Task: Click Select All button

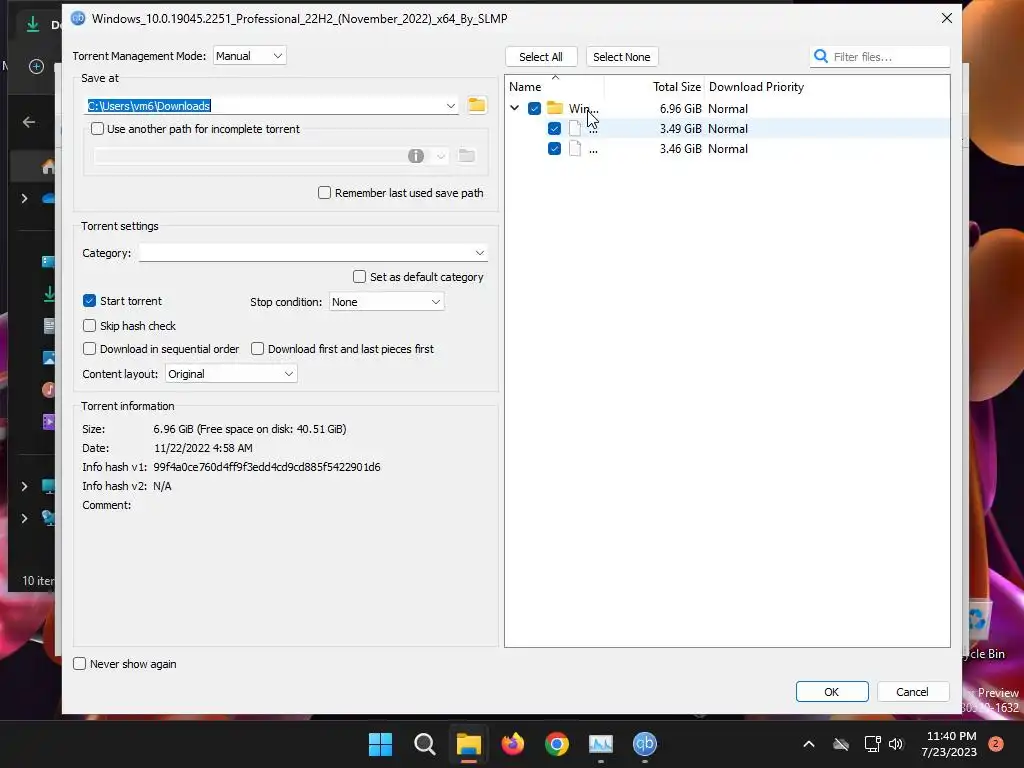Action: pos(541,57)
